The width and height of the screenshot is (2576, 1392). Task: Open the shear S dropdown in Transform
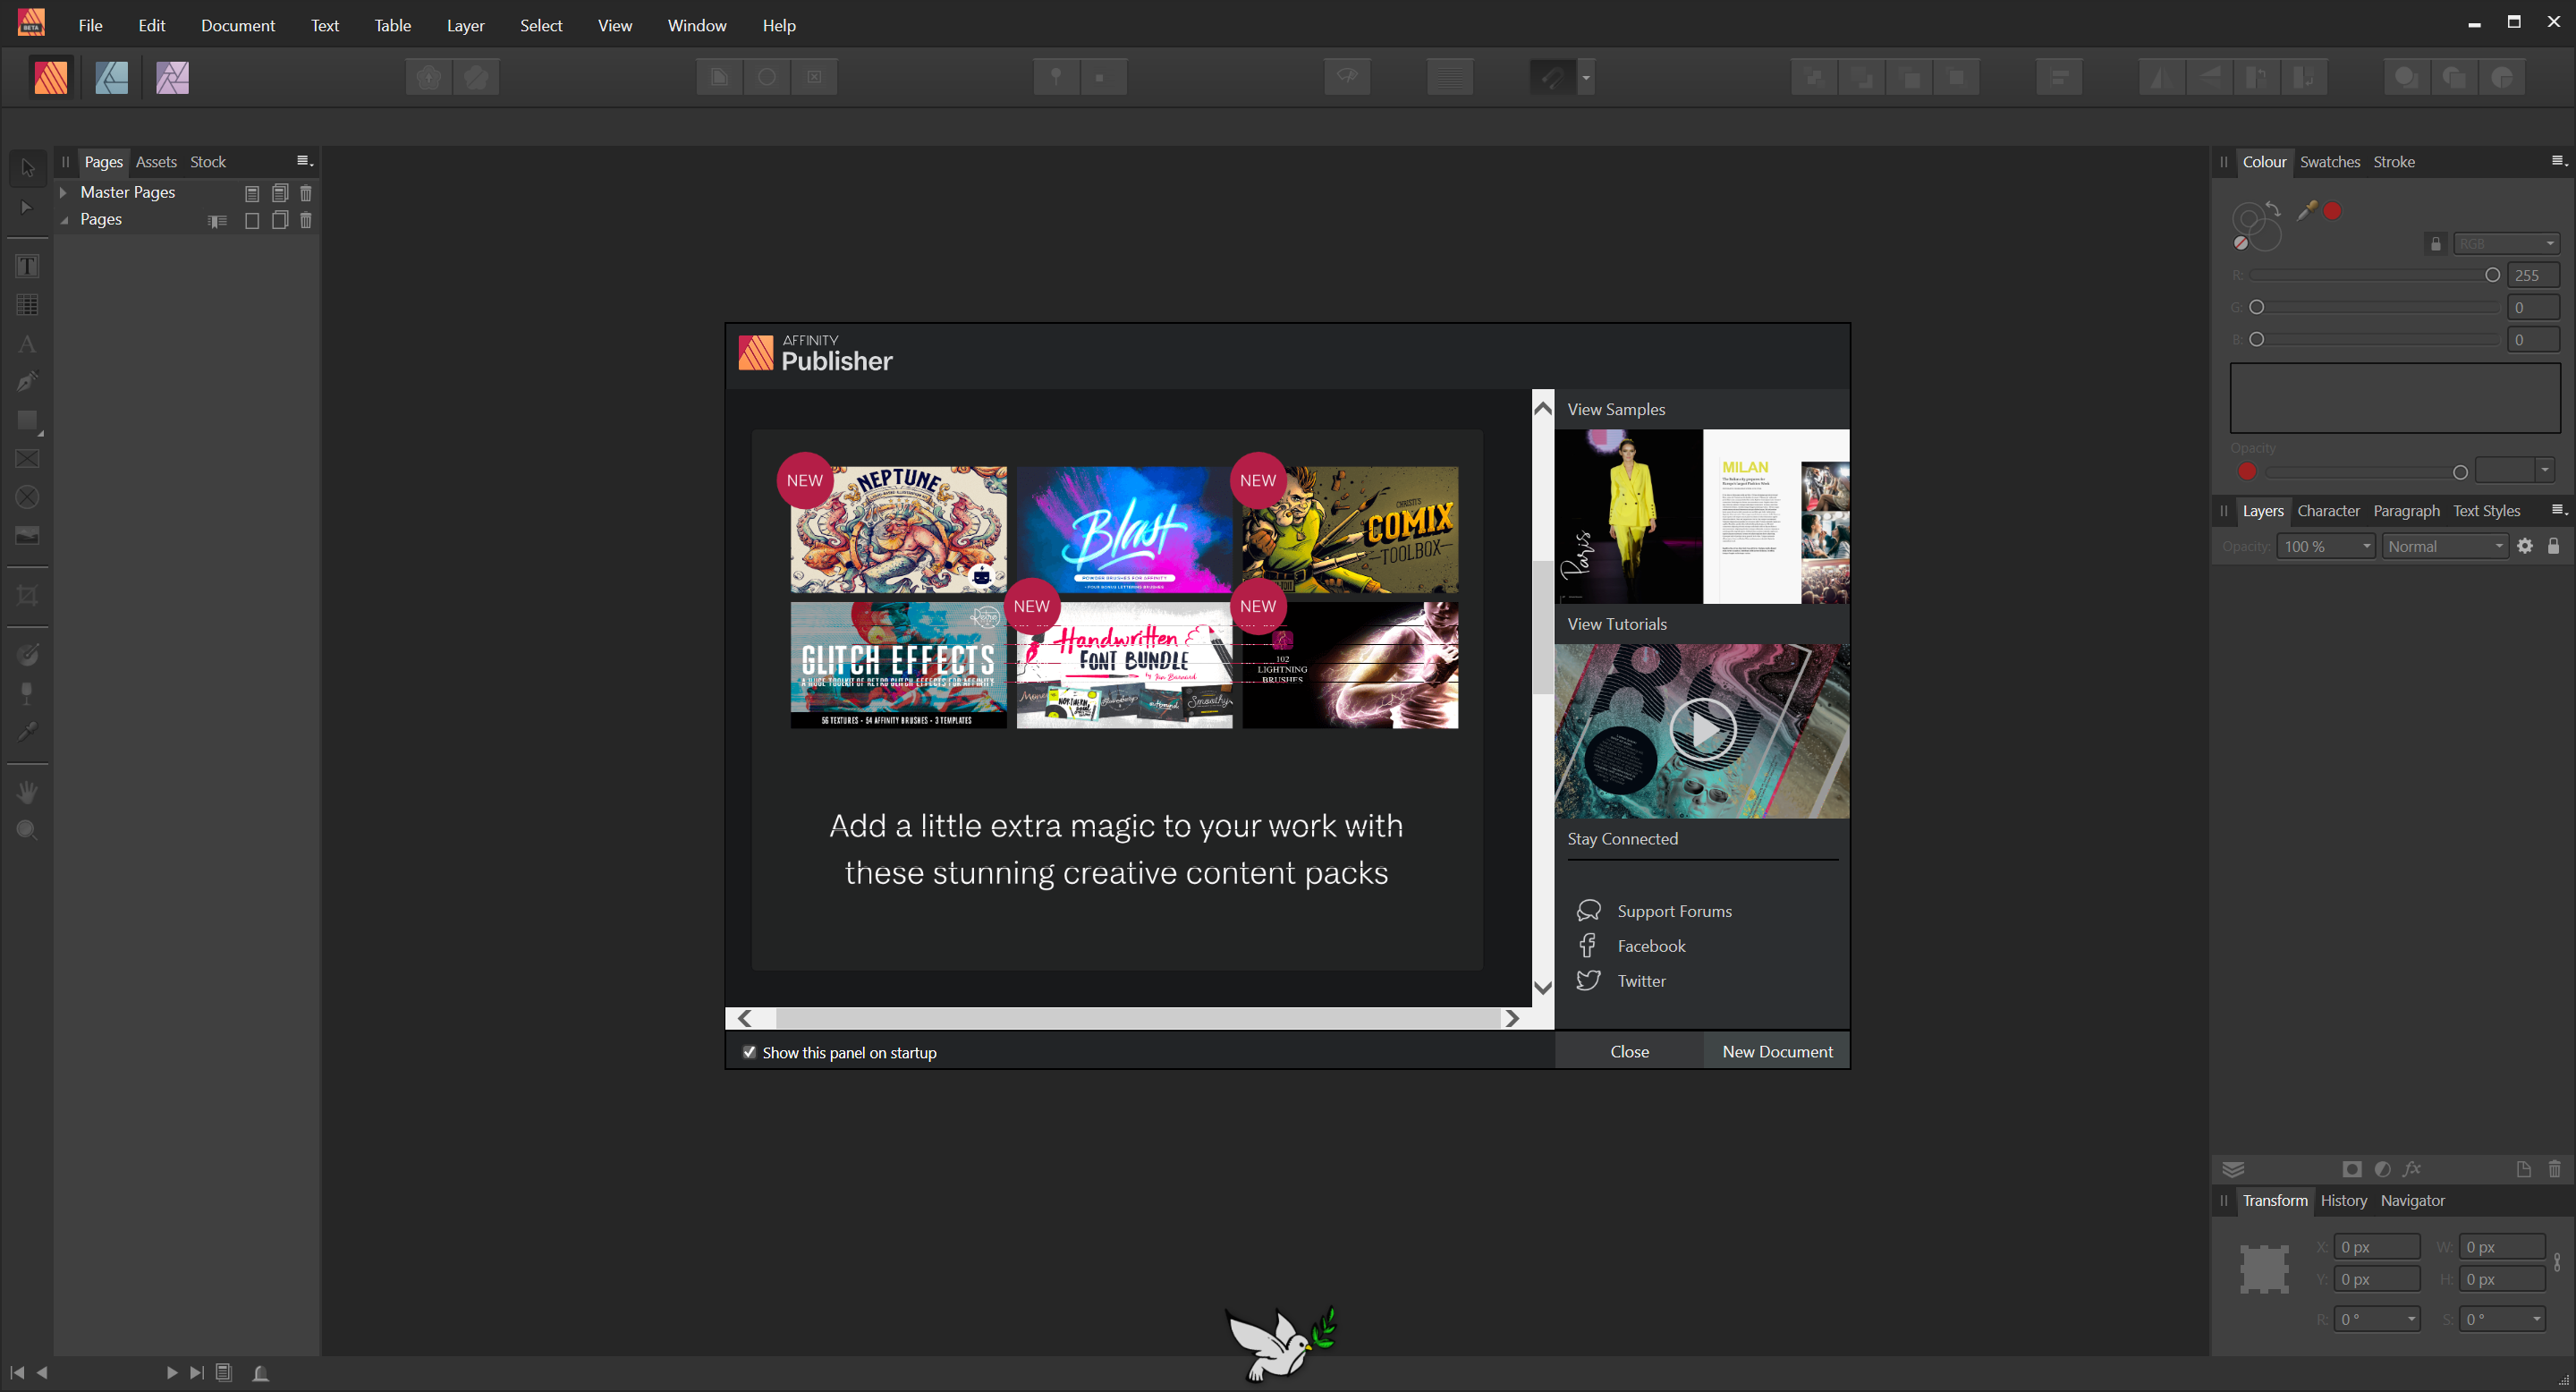click(x=2536, y=1319)
